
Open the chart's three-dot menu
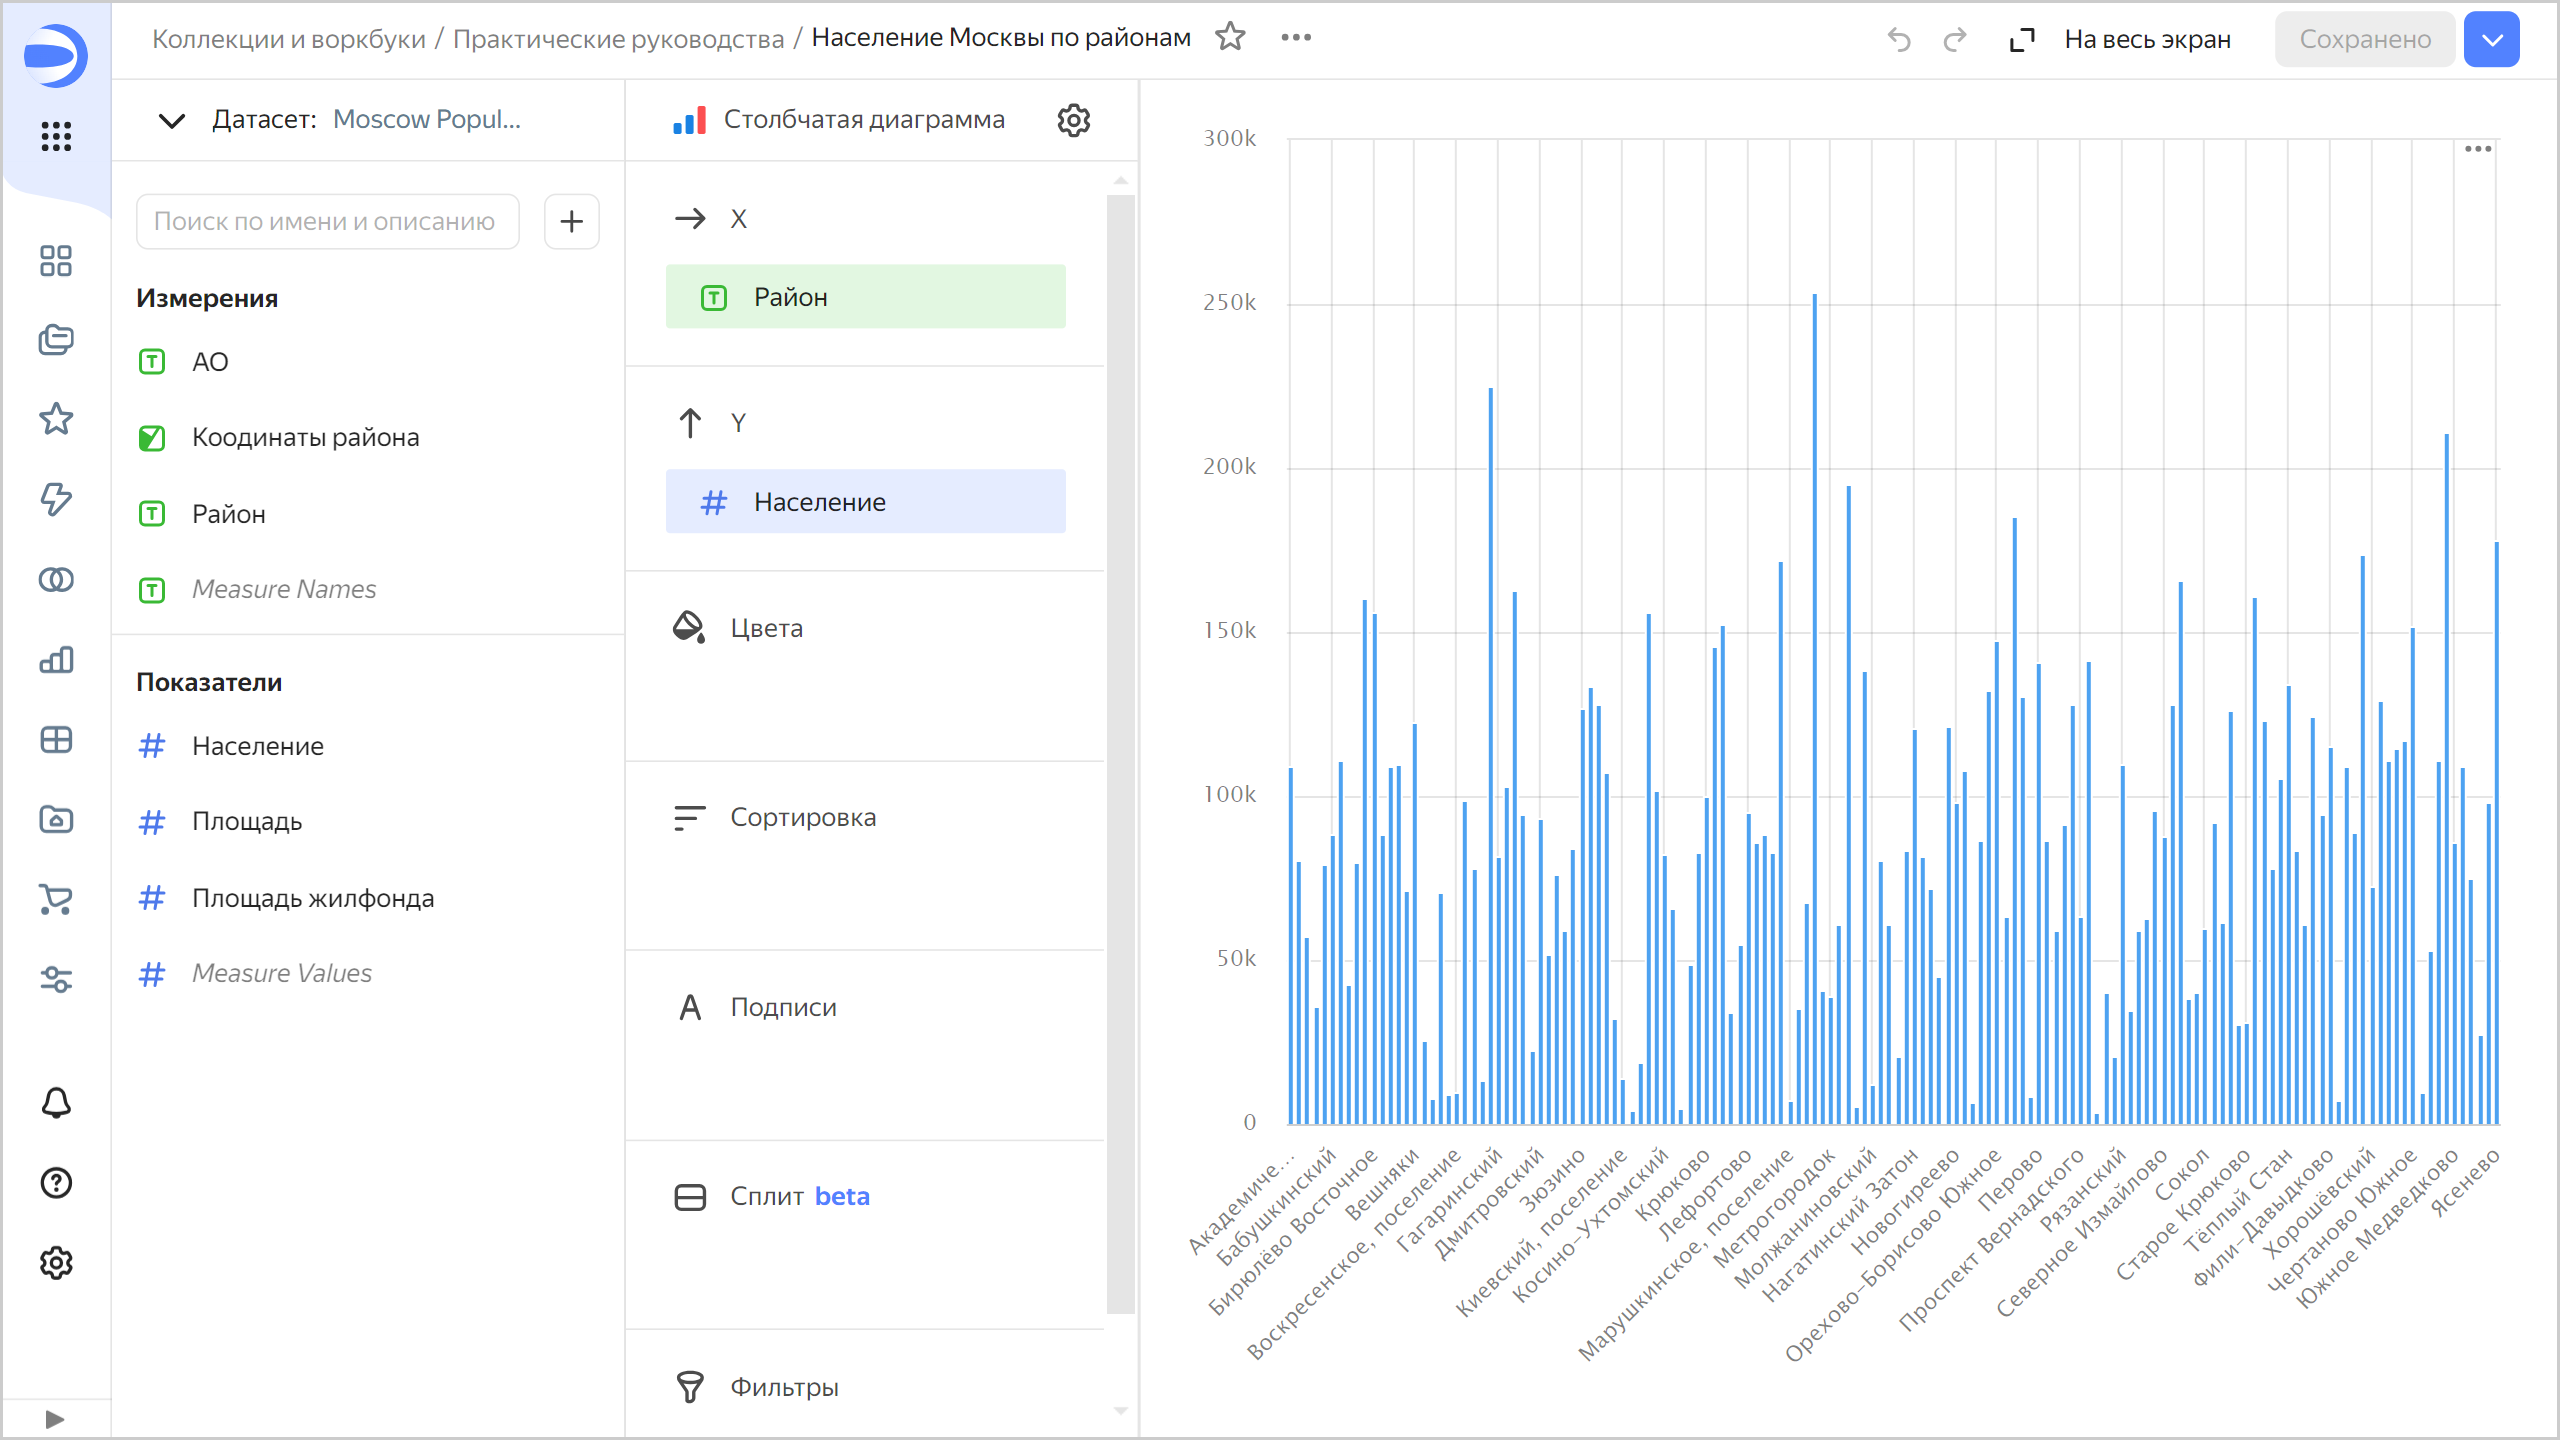pos(2477,149)
